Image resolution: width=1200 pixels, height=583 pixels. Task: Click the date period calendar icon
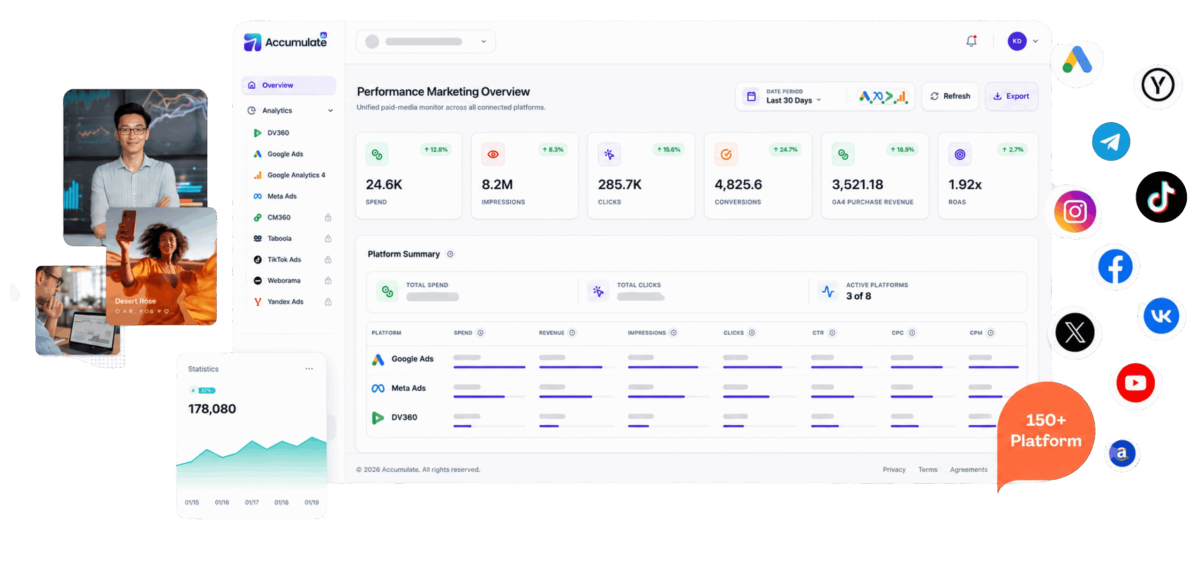click(752, 96)
